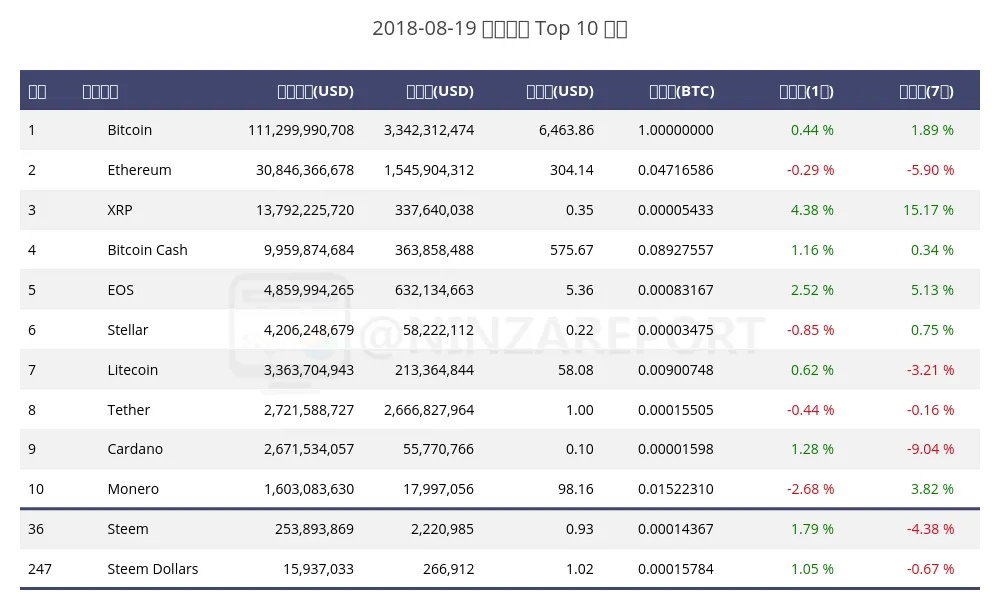
Task: Click Tether market cap 2,721,588,727
Action: 309,410
